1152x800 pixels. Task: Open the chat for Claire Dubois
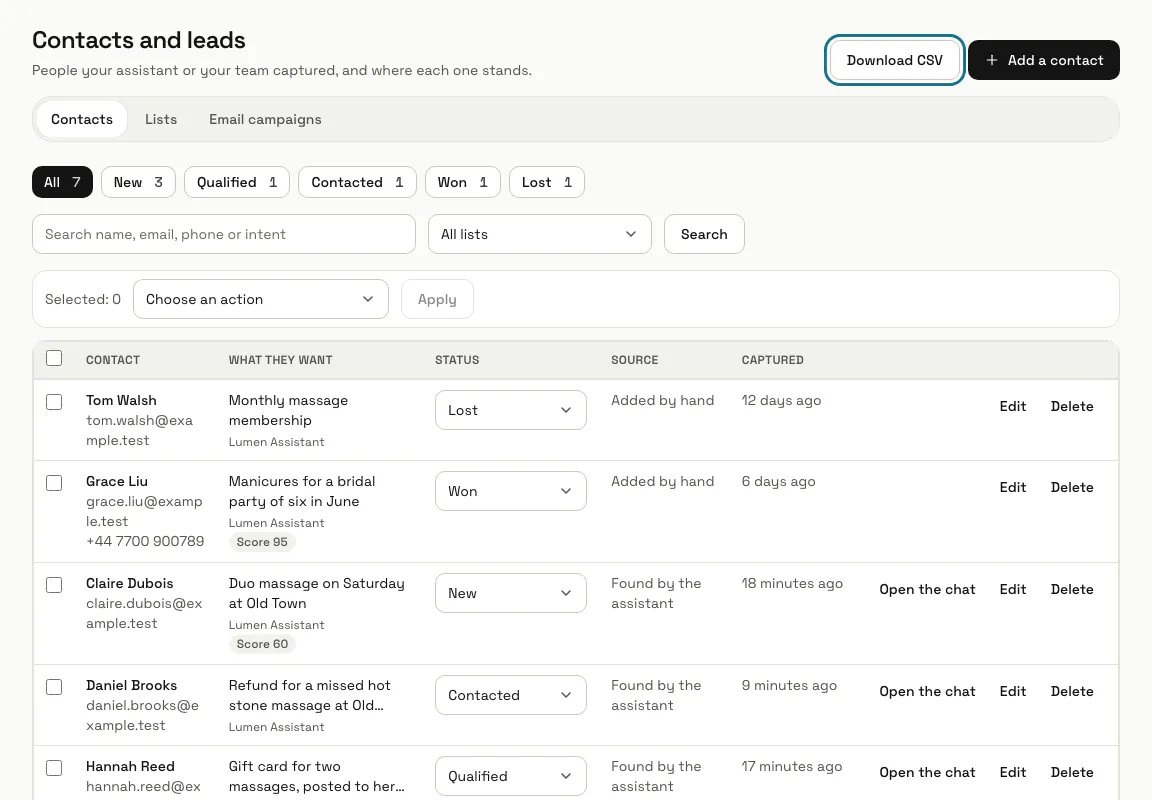pos(927,589)
